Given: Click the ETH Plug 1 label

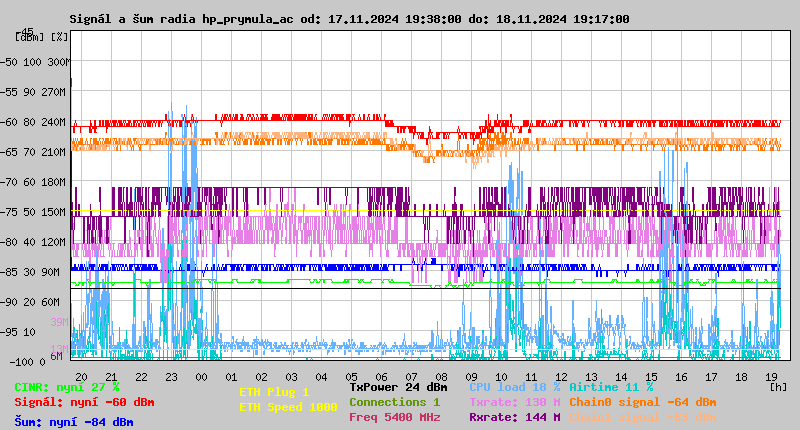Looking at the screenshot, I should pyautogui.click(x=274, y=392).
